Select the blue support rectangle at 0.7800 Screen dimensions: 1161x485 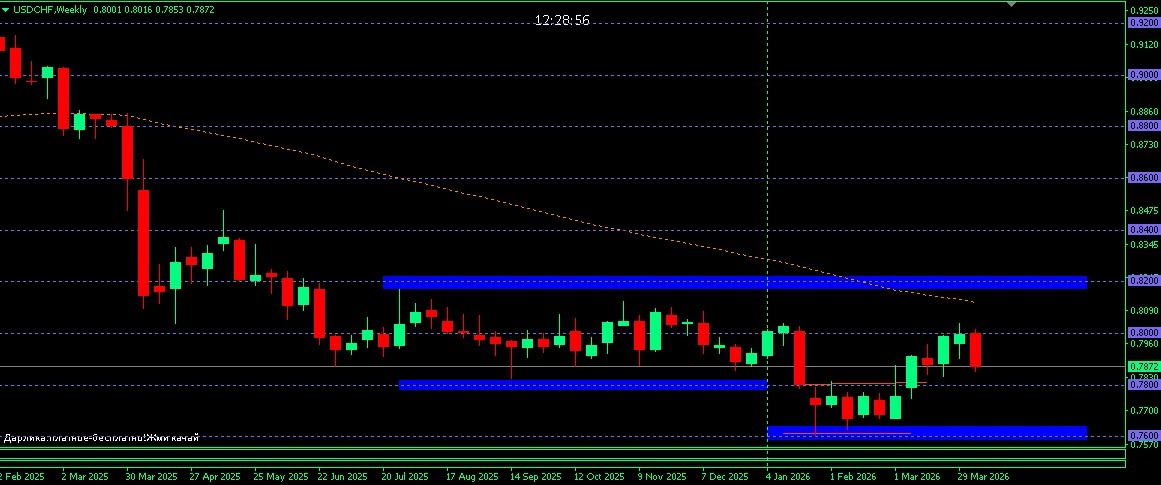point(582,385)
